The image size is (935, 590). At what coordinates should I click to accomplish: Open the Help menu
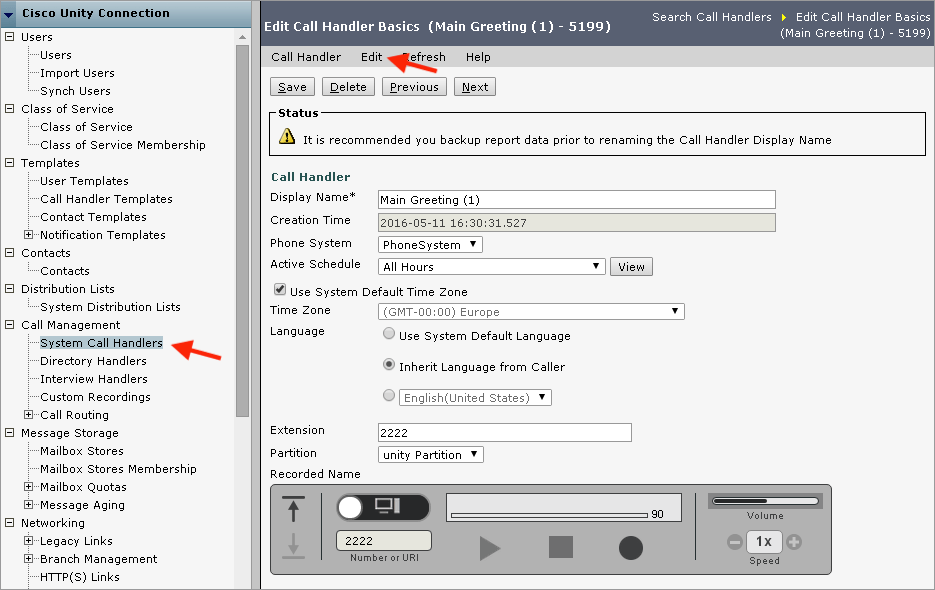click(x=478, y=57)
